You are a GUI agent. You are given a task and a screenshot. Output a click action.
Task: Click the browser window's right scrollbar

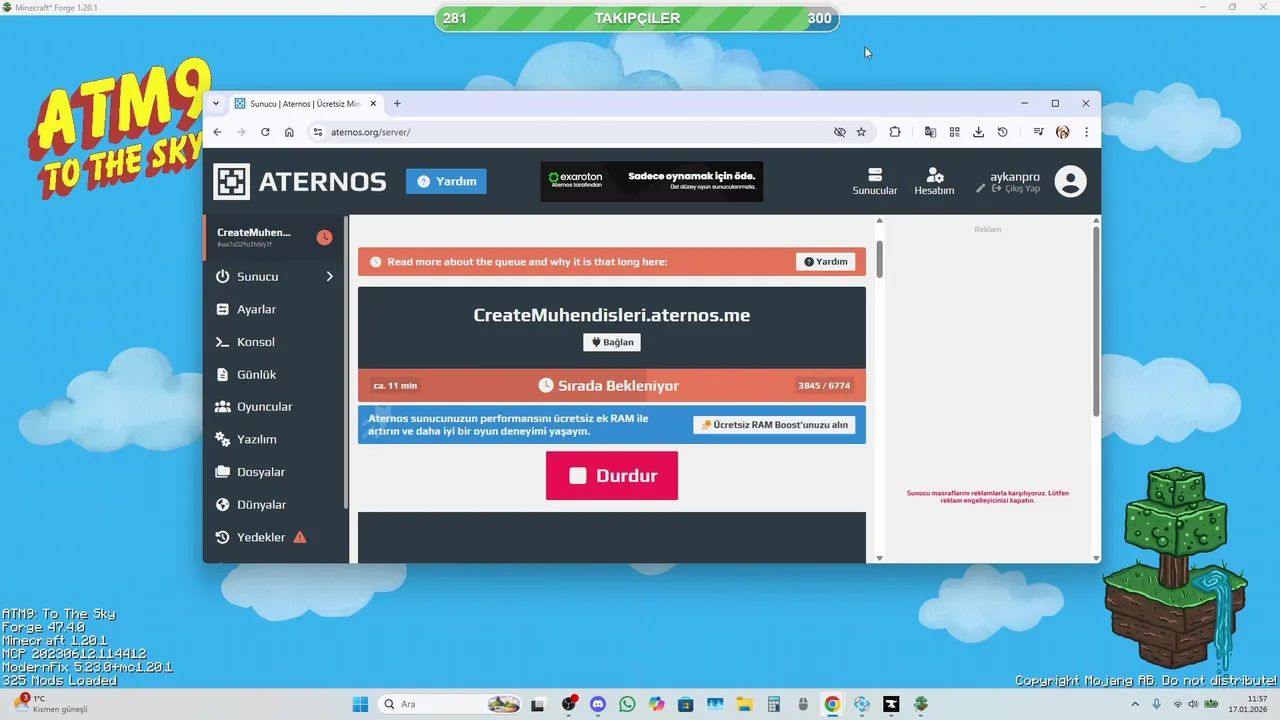(1096, 320)
